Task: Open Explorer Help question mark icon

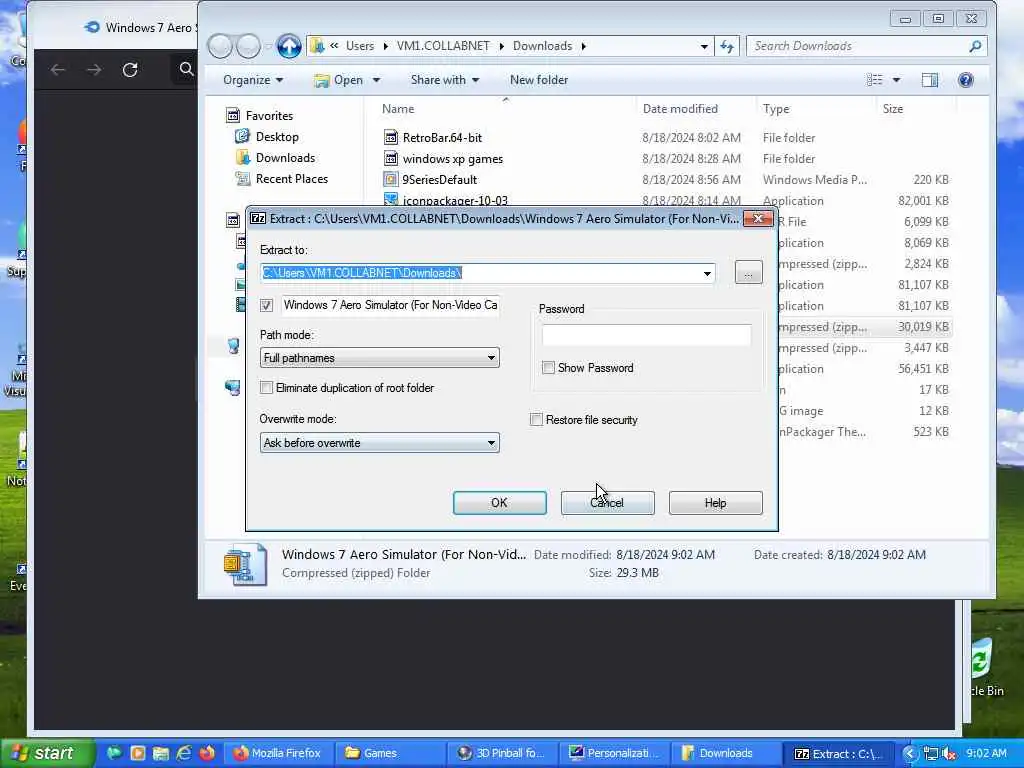Action: [x=965, y=80]
